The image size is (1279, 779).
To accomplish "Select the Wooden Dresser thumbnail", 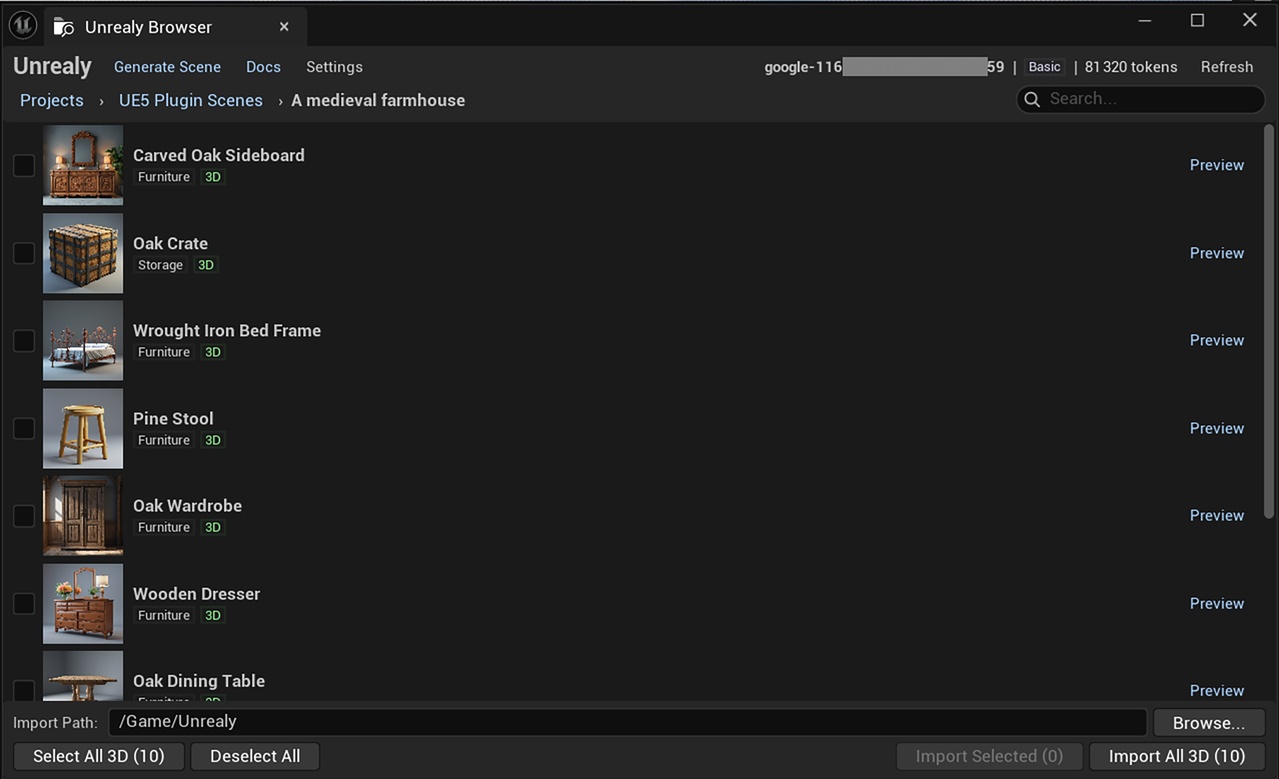I will coord(83,604).
